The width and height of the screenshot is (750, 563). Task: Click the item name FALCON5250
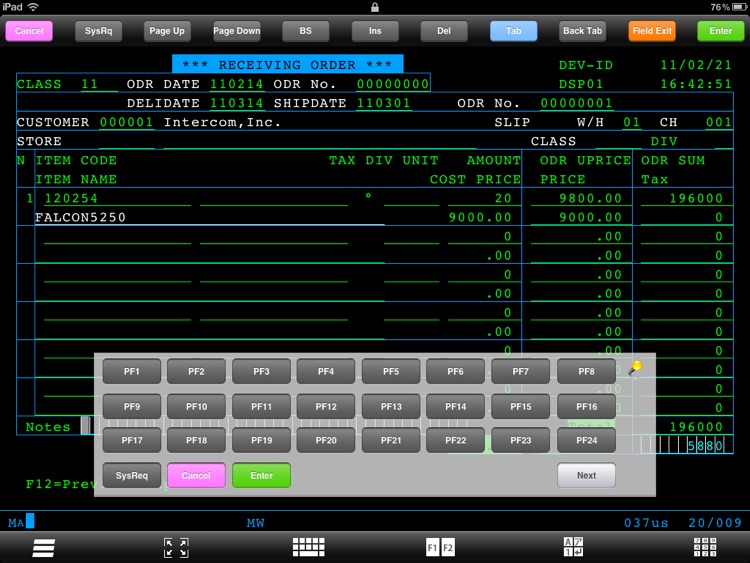(80, 218)
